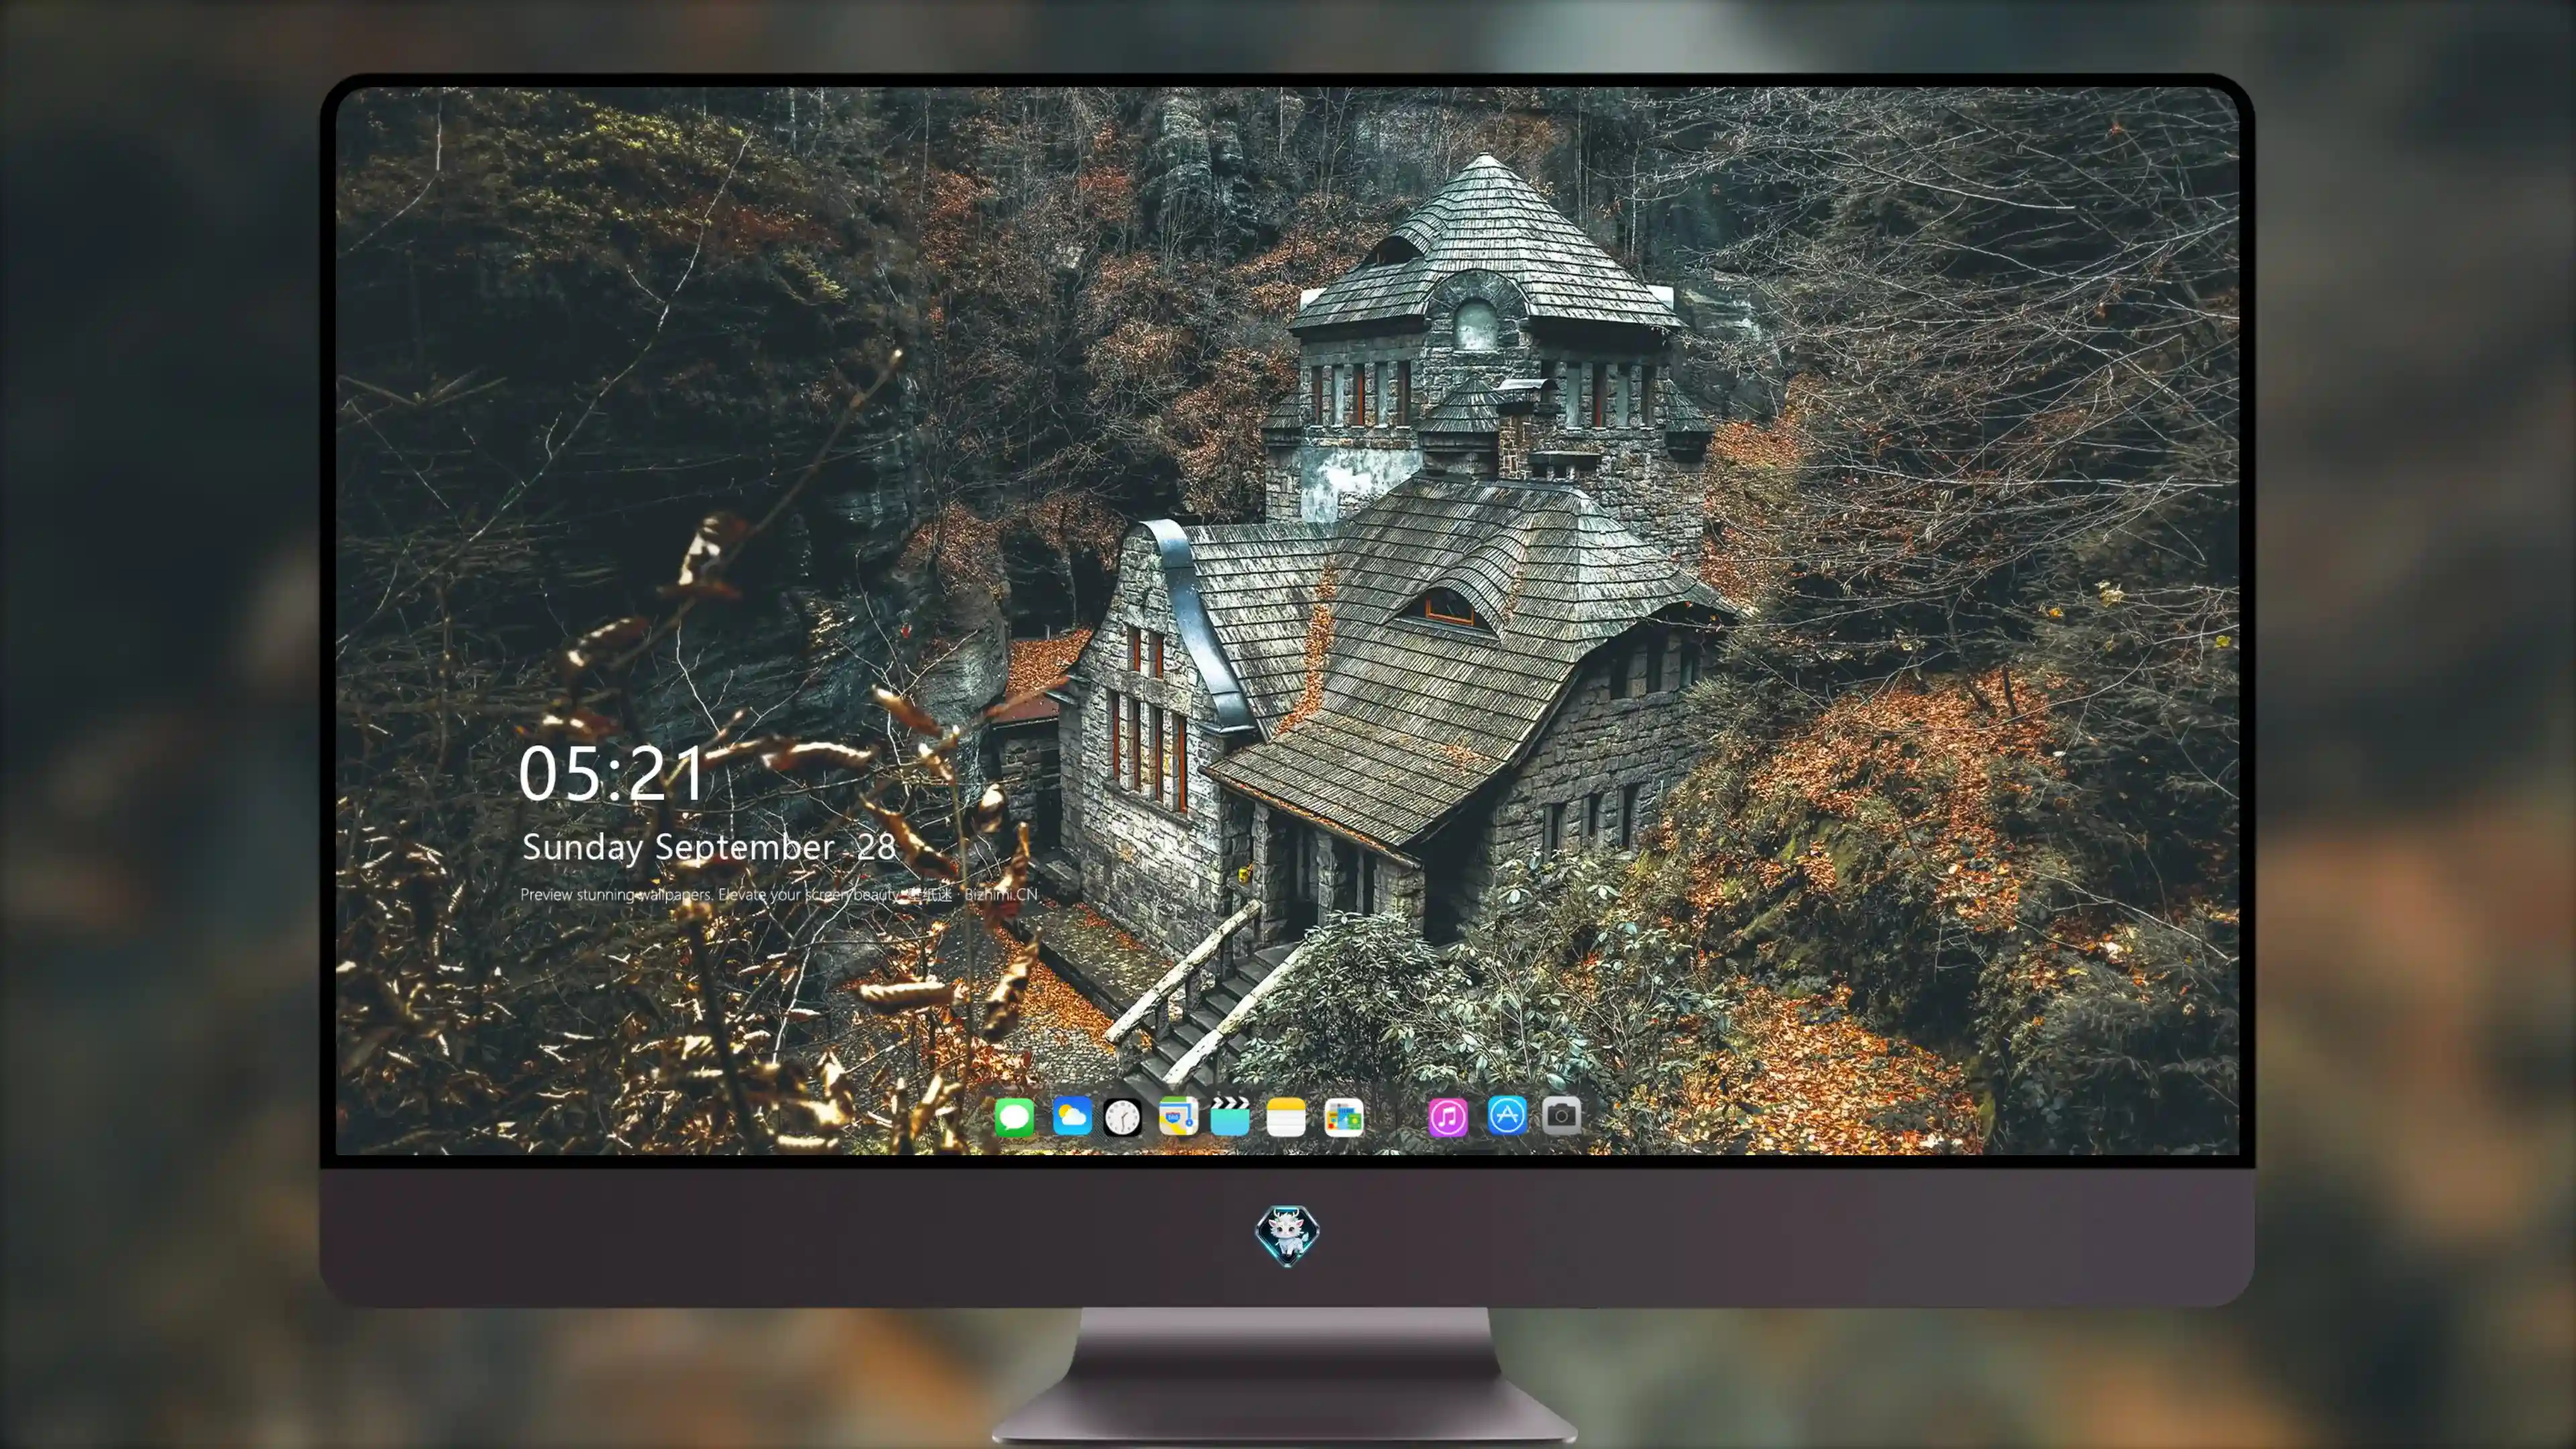Open the Camera app in the dock
2576x1449 pixels.
(1561, 1115)
